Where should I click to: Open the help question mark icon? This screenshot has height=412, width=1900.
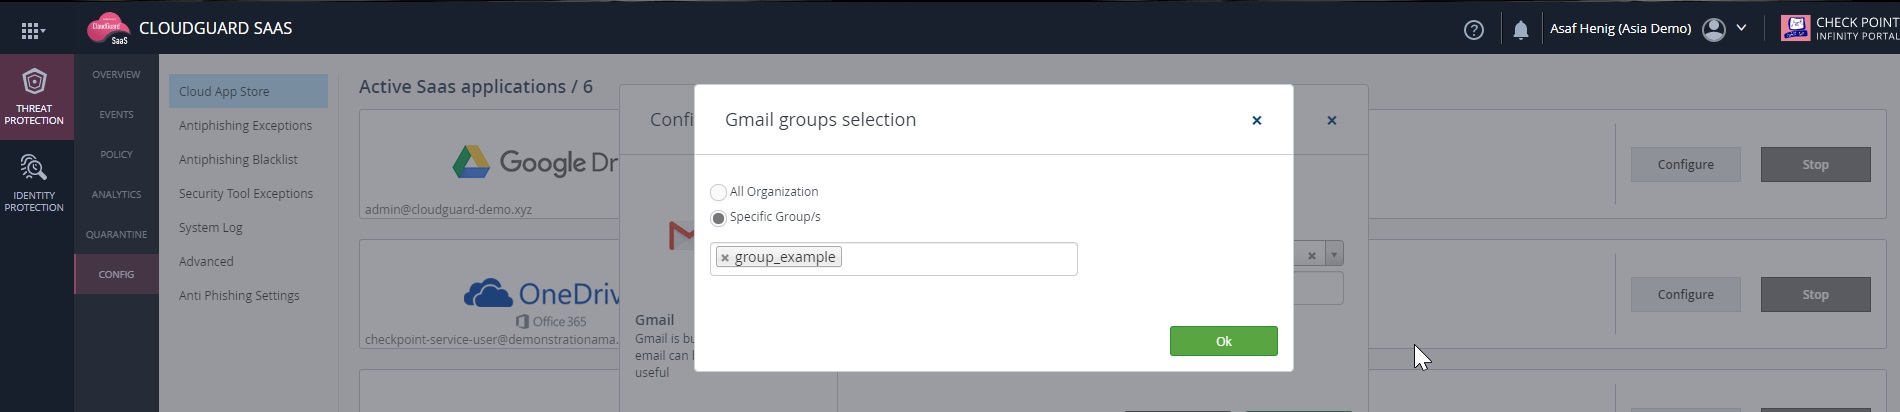[1473, 30]
